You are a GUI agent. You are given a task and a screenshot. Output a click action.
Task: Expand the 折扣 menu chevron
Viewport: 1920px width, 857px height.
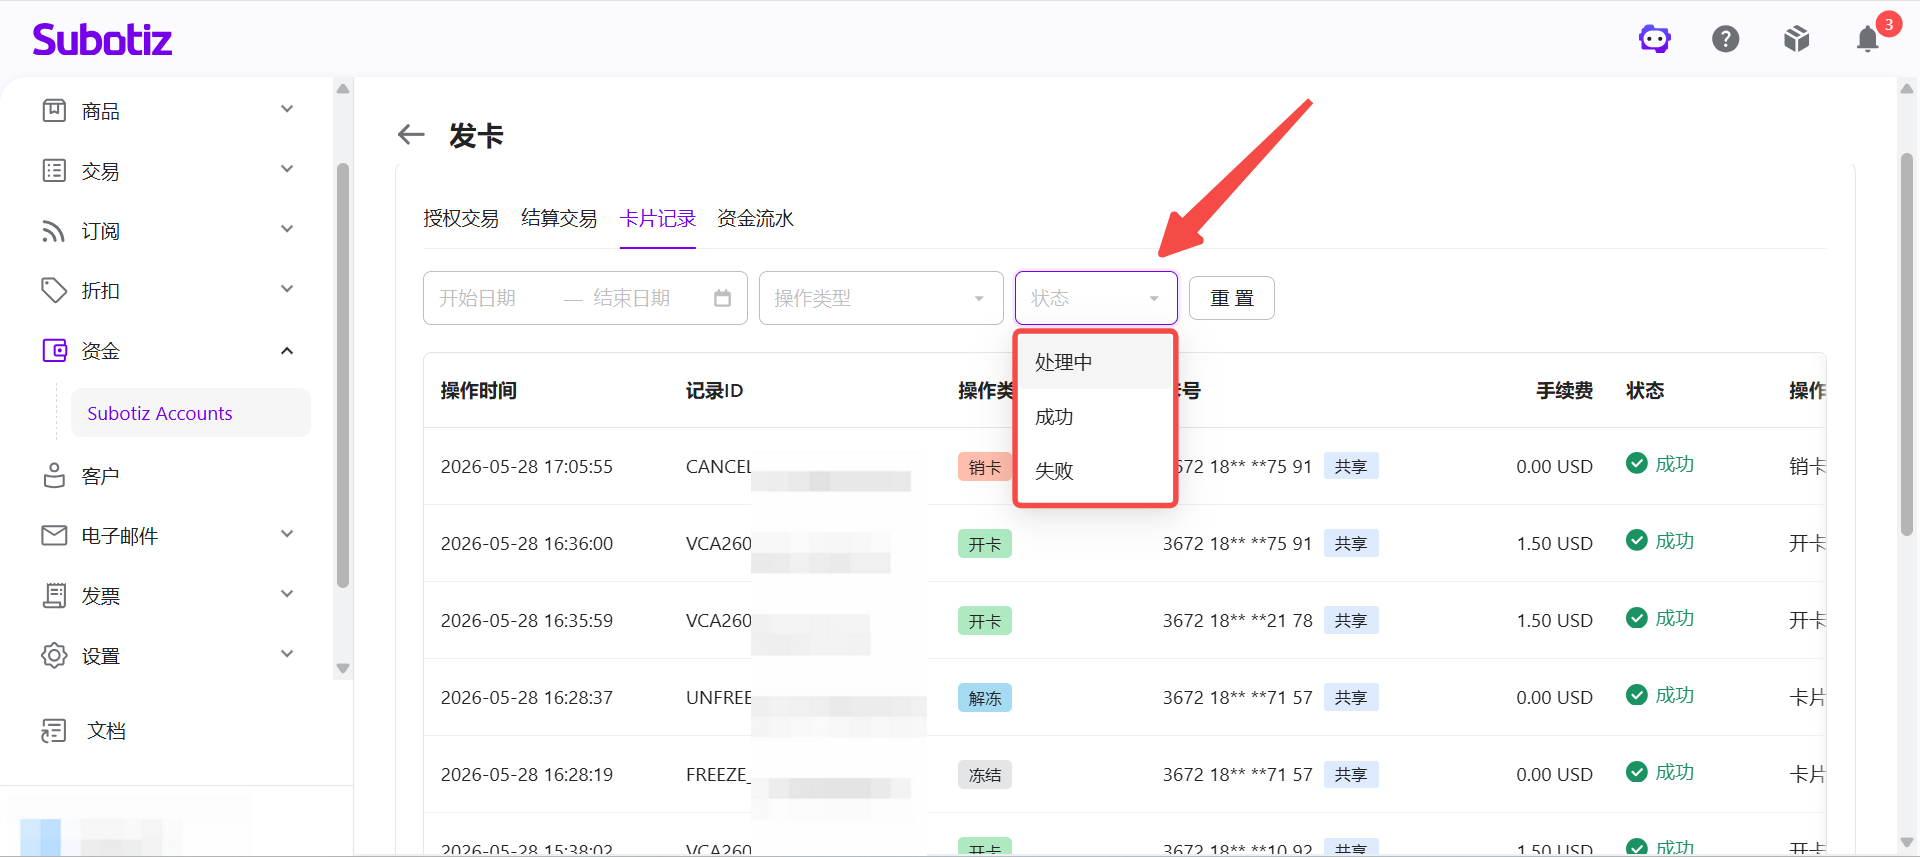(x=287, y=289)
